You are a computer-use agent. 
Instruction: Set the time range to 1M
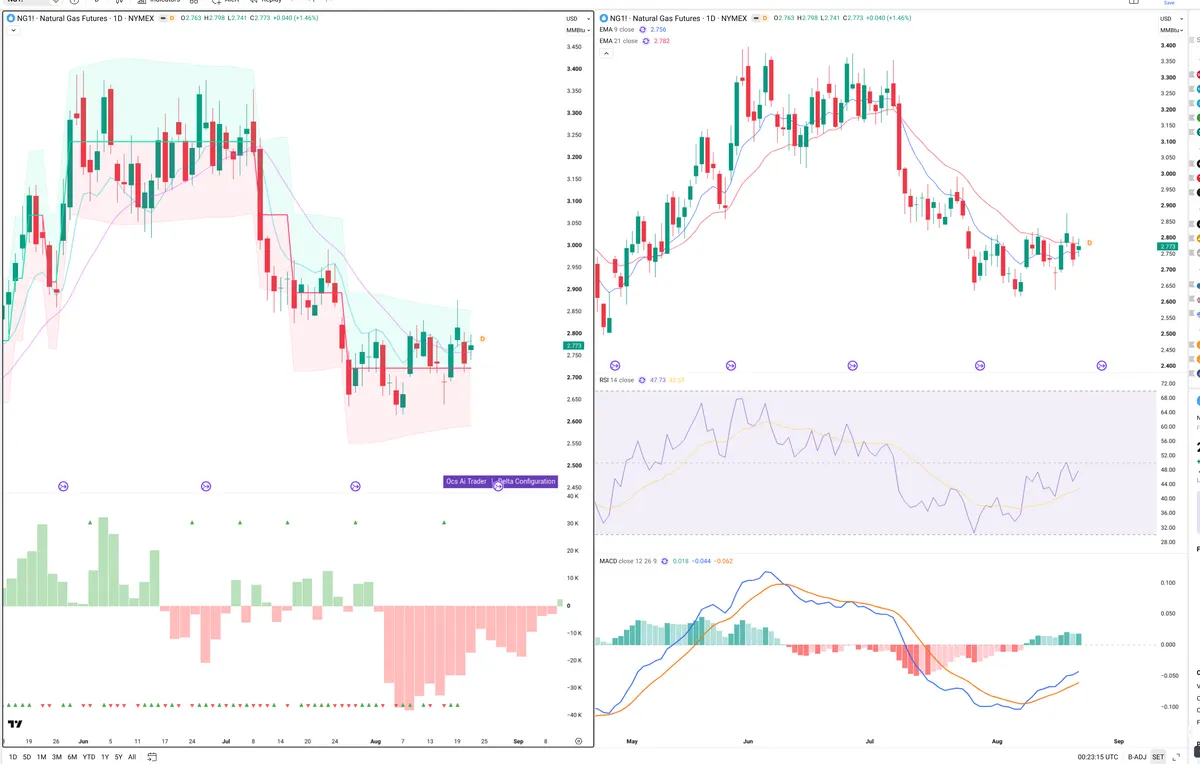tap(41, 757)
